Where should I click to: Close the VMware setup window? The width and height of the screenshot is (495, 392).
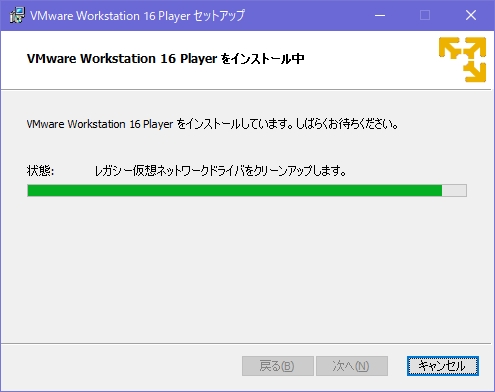(x=471, y=15)
